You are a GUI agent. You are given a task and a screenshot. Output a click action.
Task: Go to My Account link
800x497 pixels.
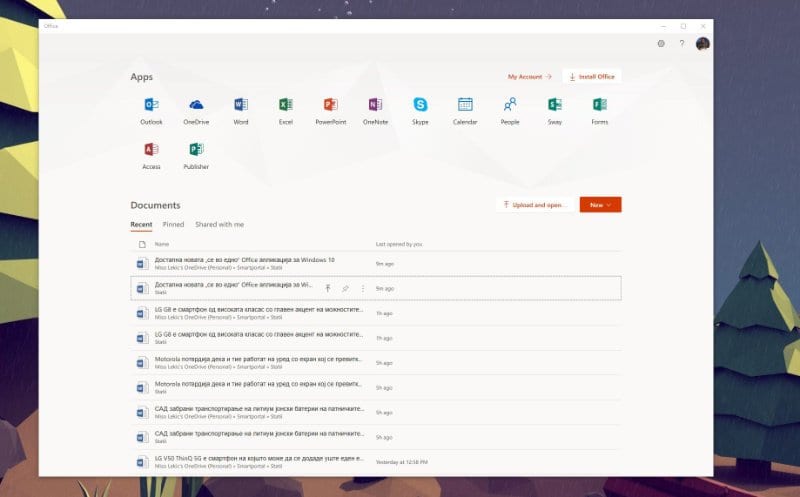(x=530, y=77)
